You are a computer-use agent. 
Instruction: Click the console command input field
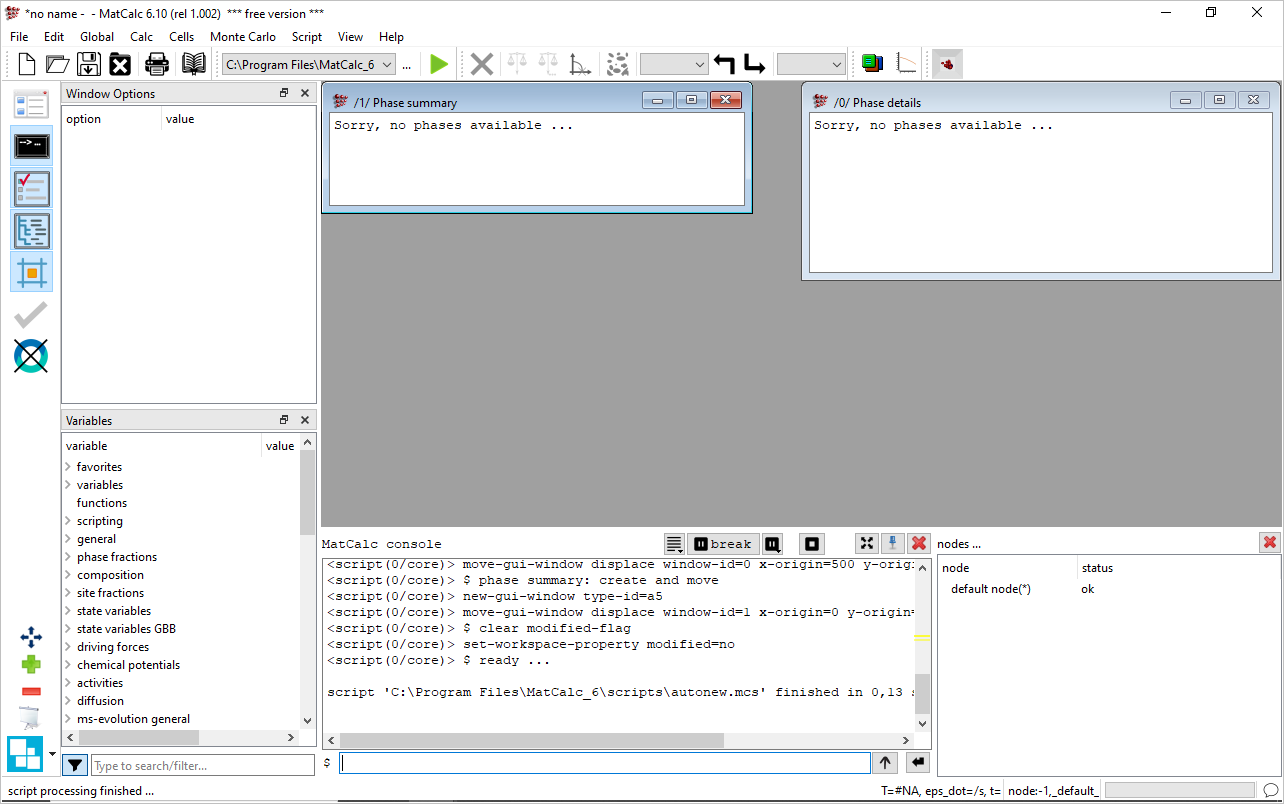[605, 763]
